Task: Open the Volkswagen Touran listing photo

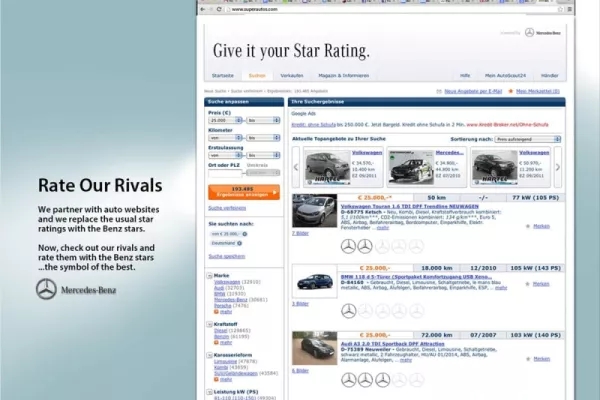Action: (x=315, y=211)
